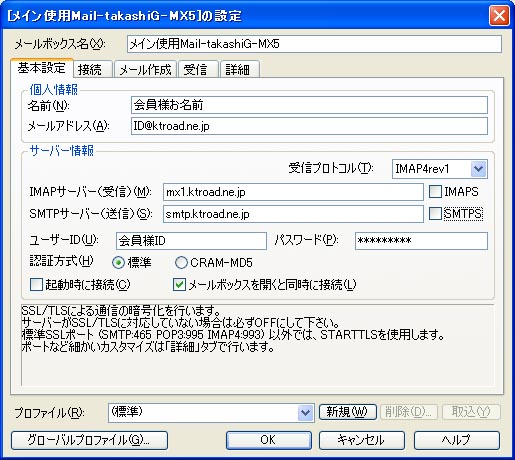Enable the IMAPS checkbox
Image resolution: width=515 pixels, height=460 pixels.
tap(435, 192)
